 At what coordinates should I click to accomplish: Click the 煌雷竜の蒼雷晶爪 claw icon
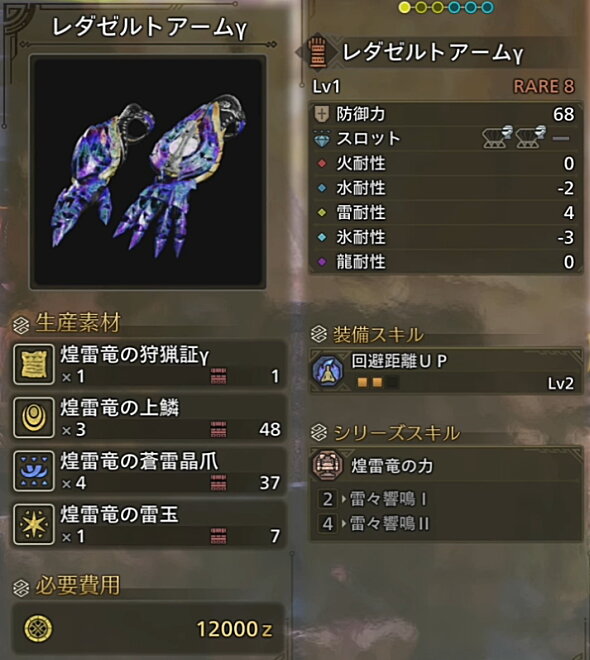click(34, 471)
